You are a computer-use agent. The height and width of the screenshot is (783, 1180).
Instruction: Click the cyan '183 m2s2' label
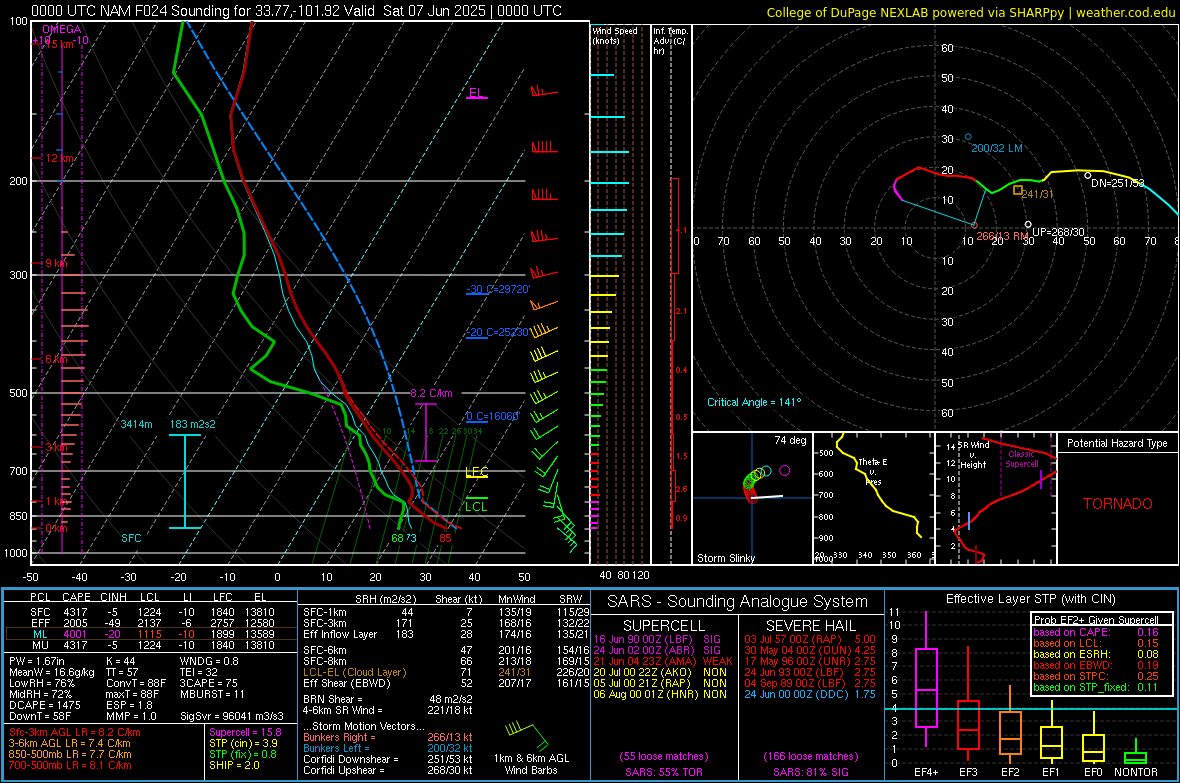[193, 424]
